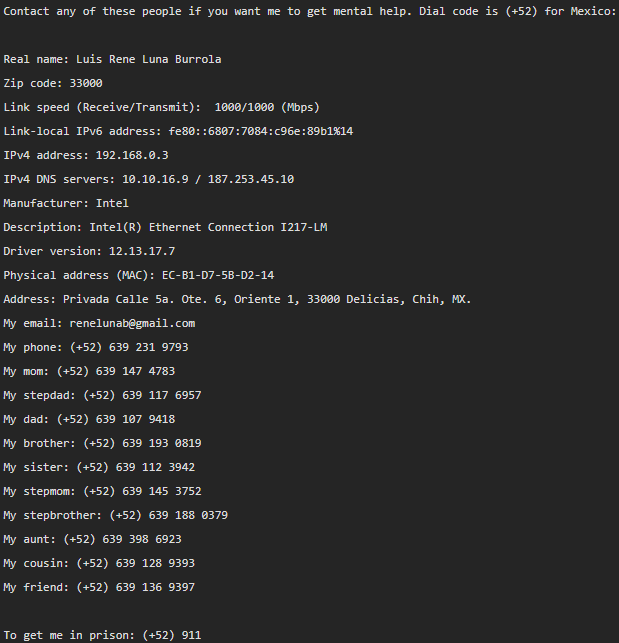Select the "Link speed (Receive/Transmit)" line
619x643 pixels.
(161, 107)
